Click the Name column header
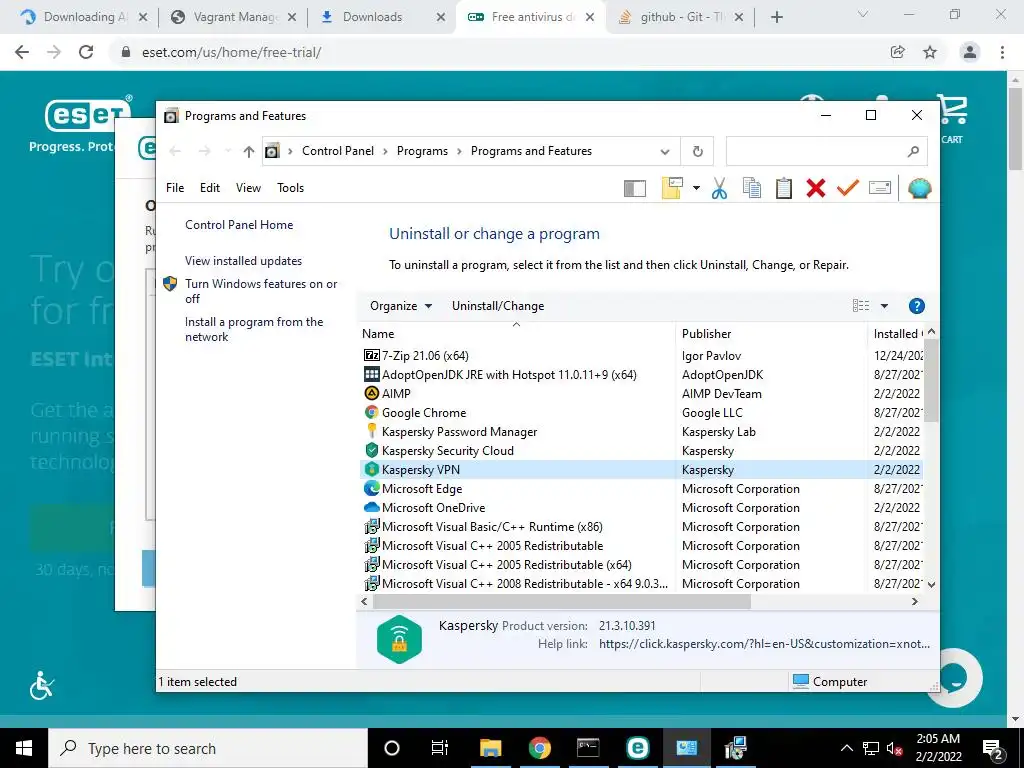The height and width of the screenshot is (768, 1024). pos(516,333)
